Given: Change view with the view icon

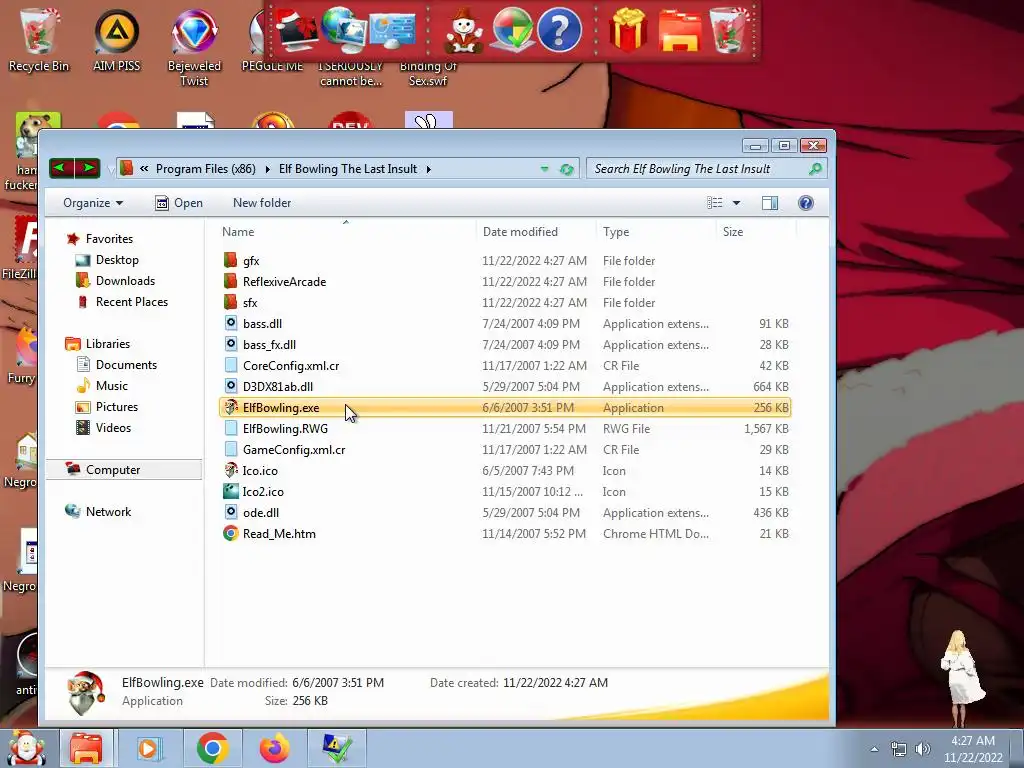Looking at the screenshot, I should (714, 203).
